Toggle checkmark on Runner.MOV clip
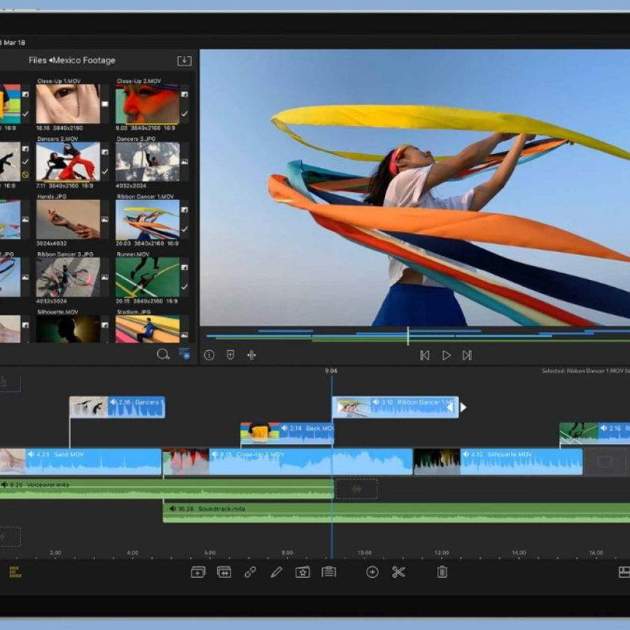The width and height of the screenshot is (630, 630). (185, 289)
